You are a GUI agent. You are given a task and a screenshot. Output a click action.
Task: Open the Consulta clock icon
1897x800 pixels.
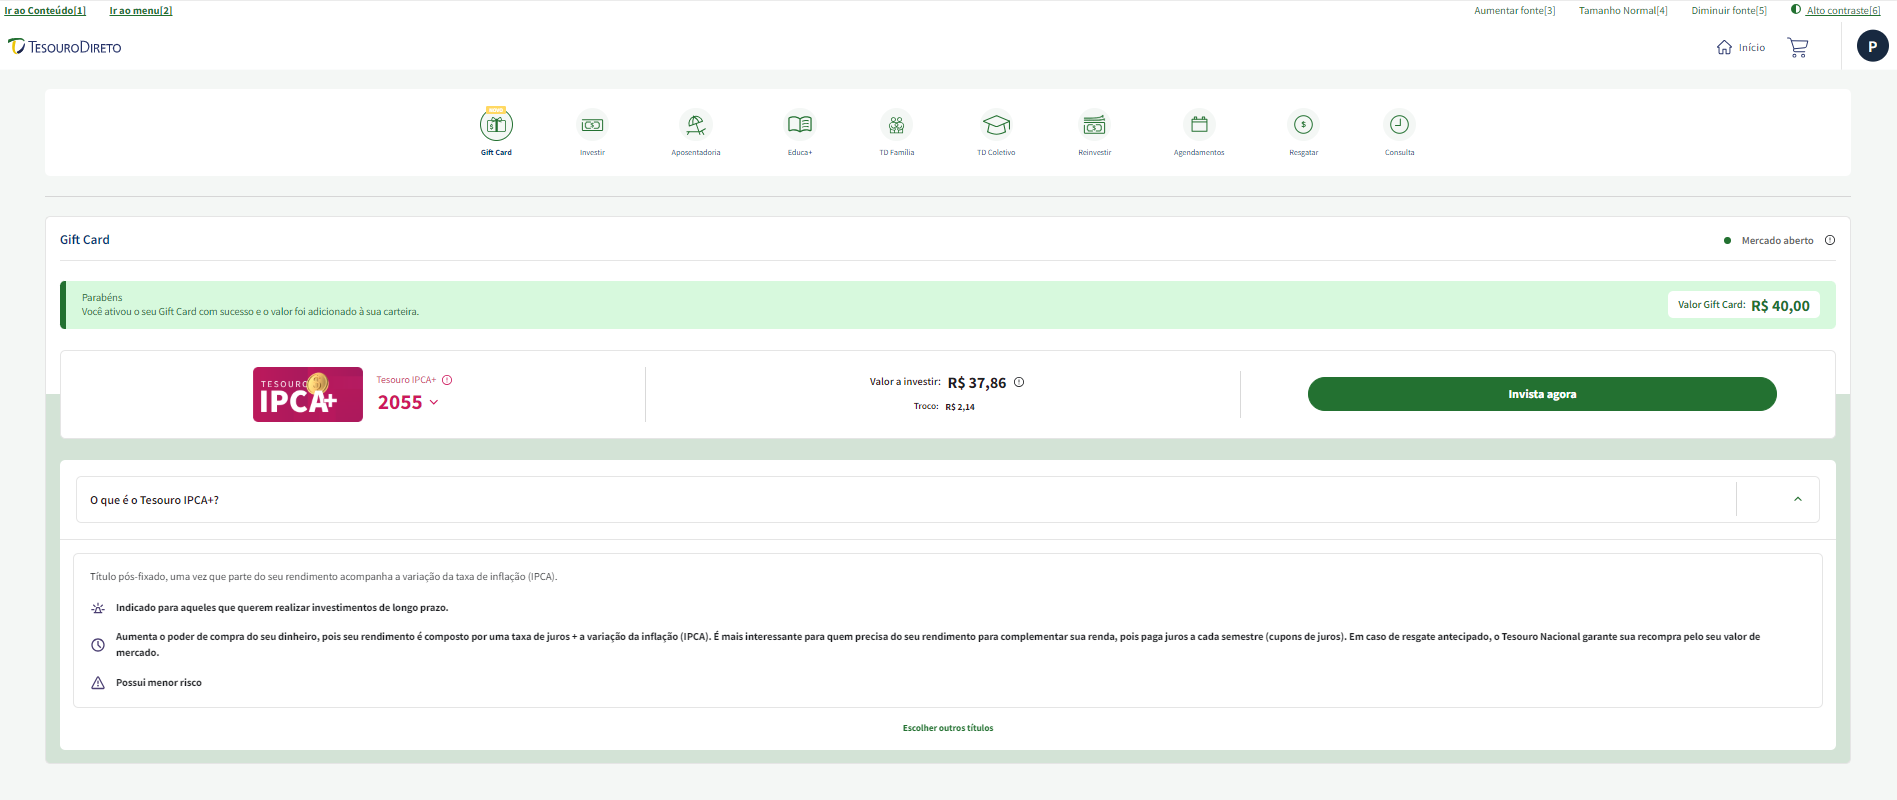pyautogui.click(x=1399, y=125)
